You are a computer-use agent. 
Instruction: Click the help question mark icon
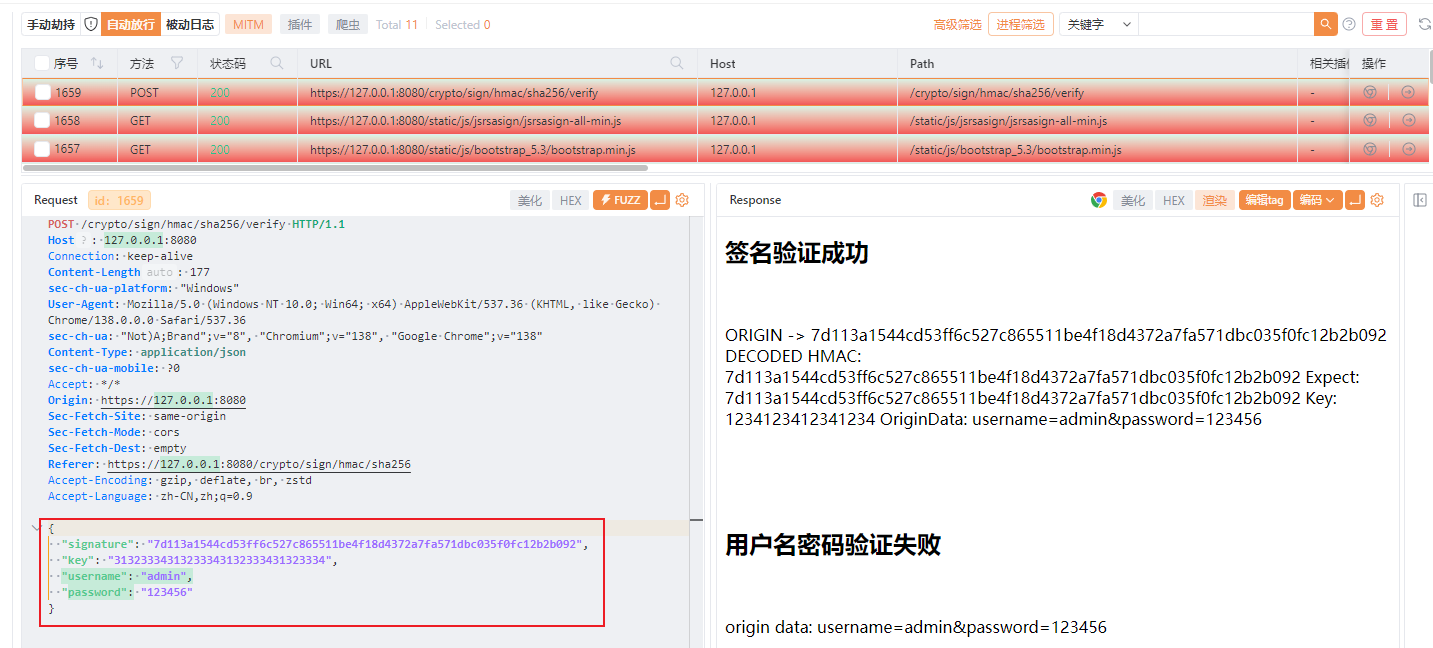1349,24
